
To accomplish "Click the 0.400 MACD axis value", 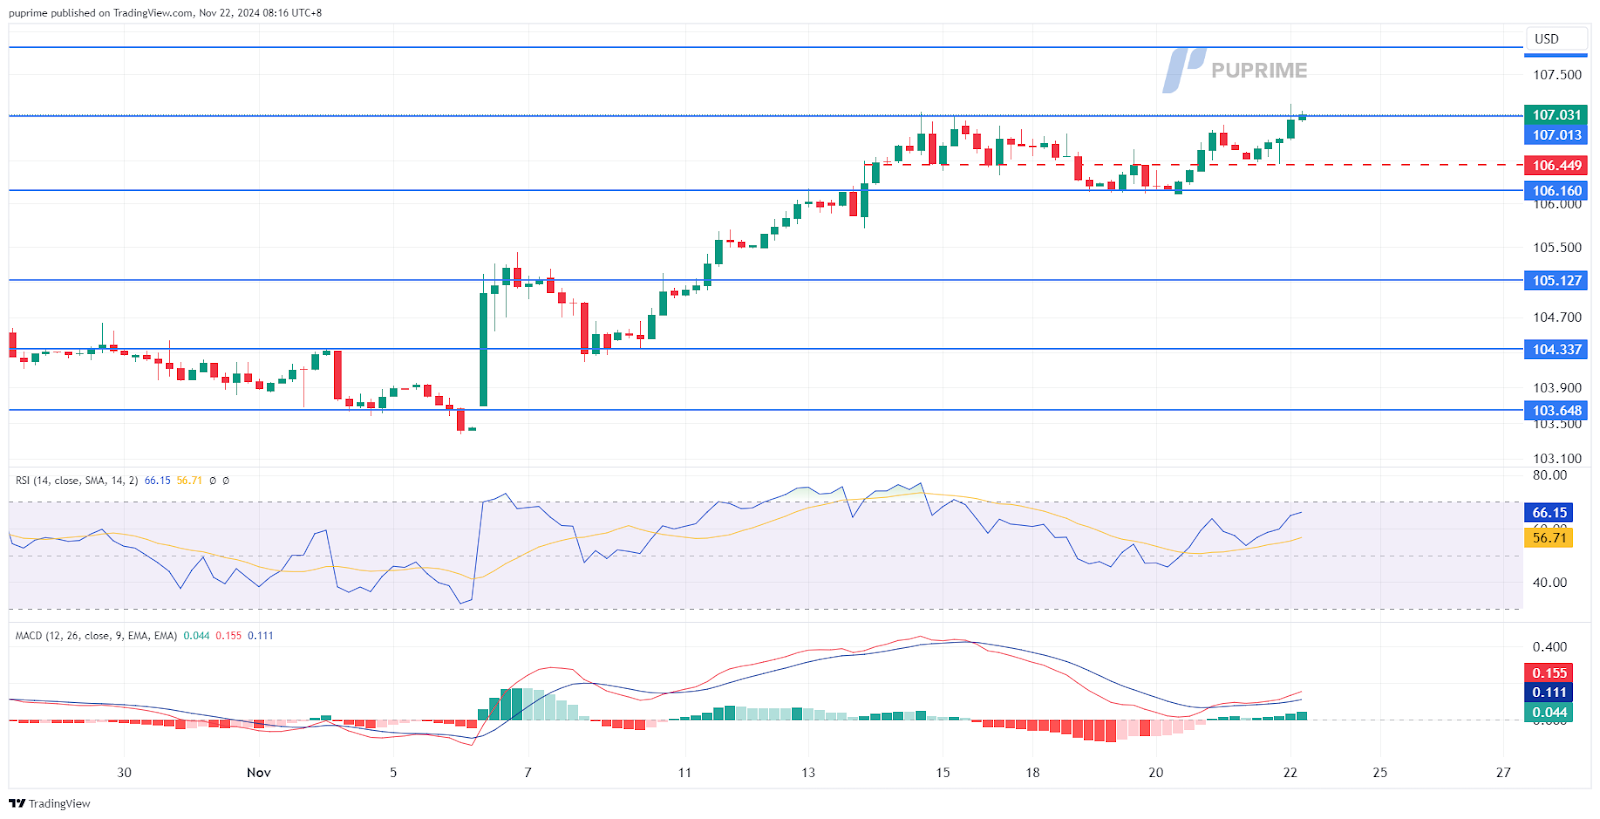I will (1549, 647).
